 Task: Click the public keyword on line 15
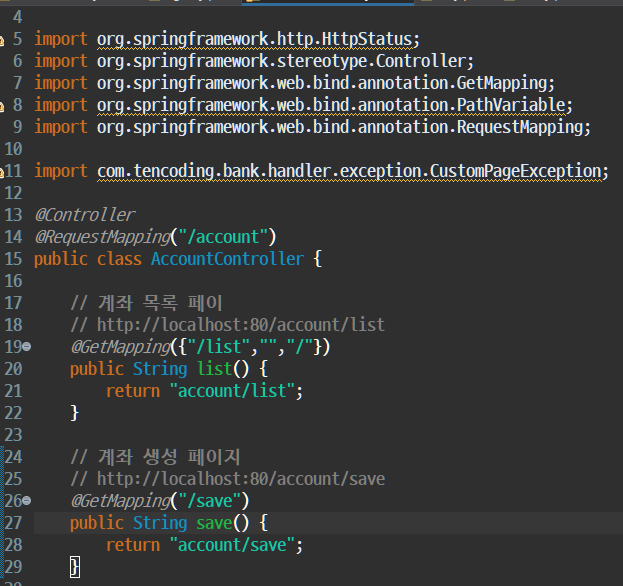point(61,259)
